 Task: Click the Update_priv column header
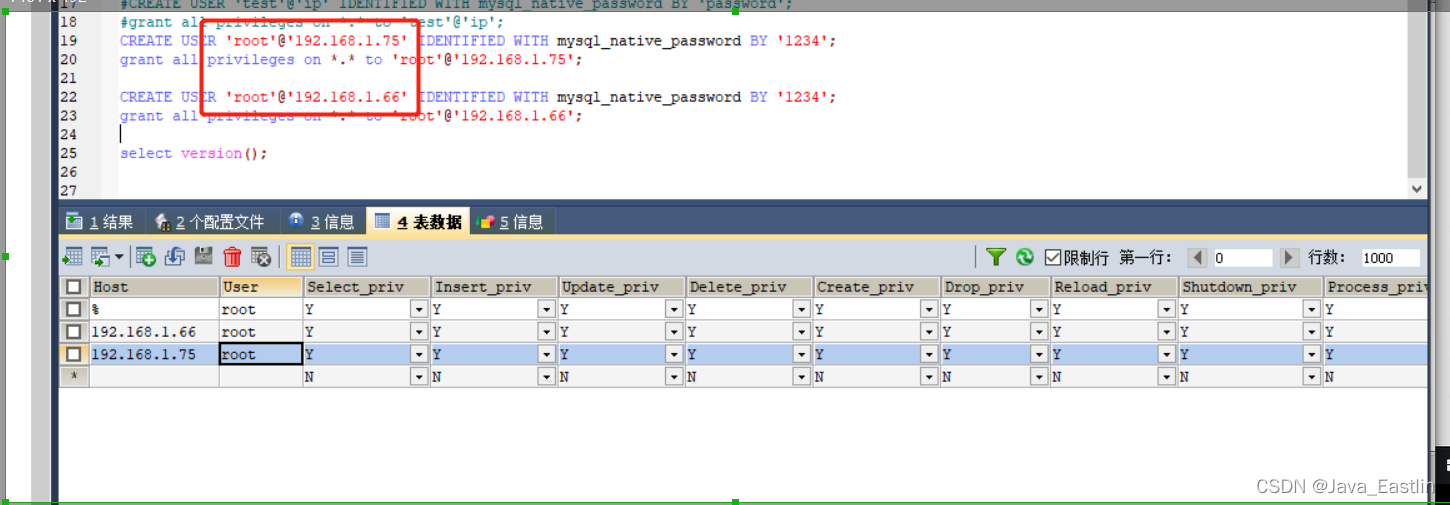tap(622, 287)
